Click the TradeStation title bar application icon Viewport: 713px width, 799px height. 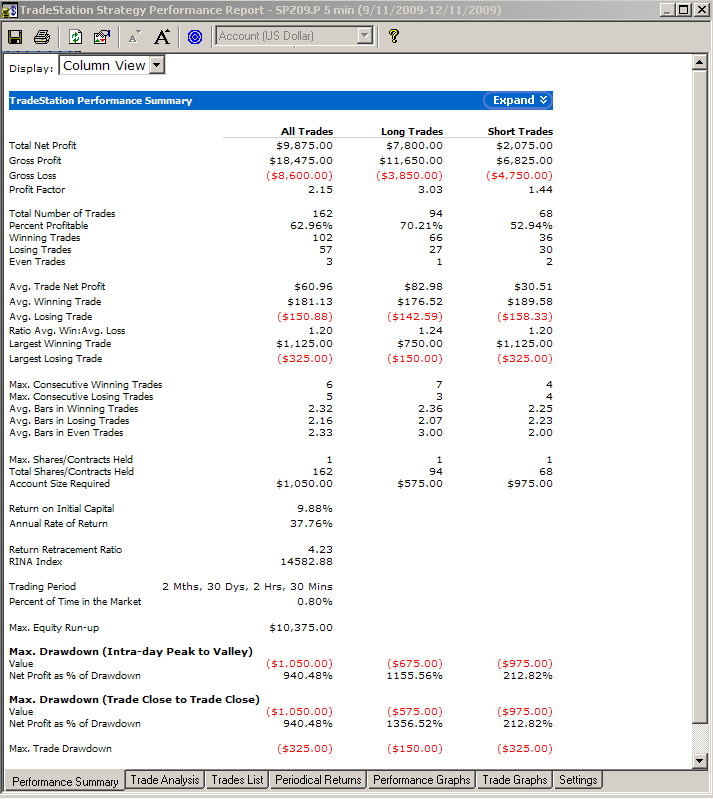[9, 10]
